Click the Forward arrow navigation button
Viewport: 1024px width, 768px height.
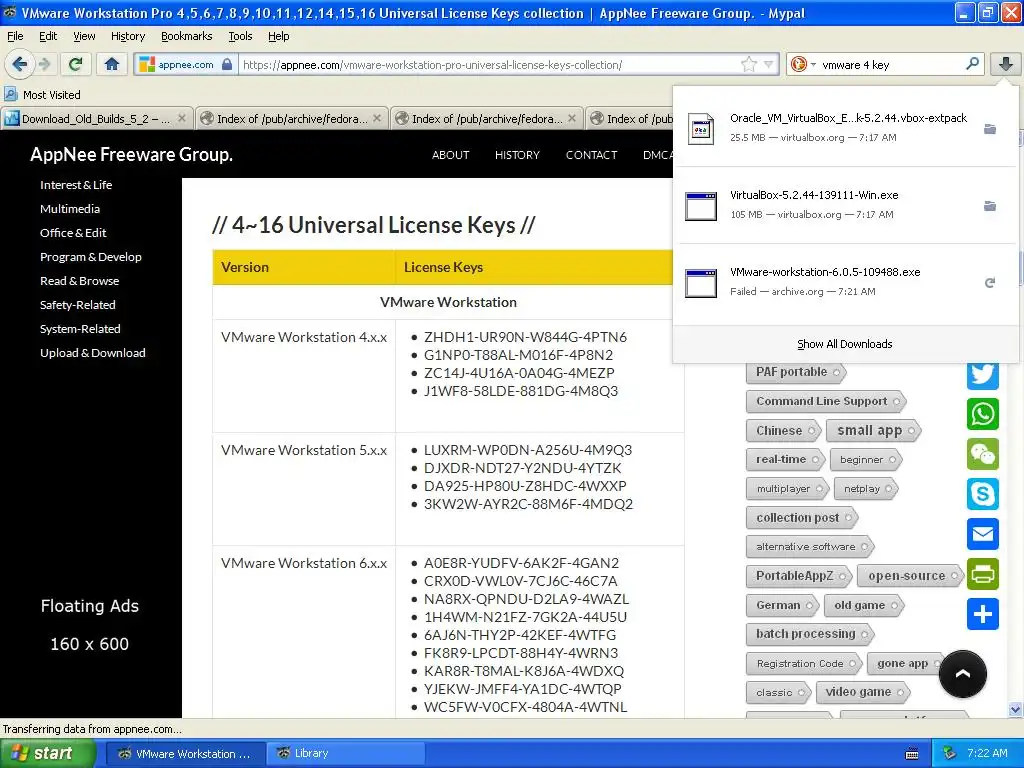44,64
